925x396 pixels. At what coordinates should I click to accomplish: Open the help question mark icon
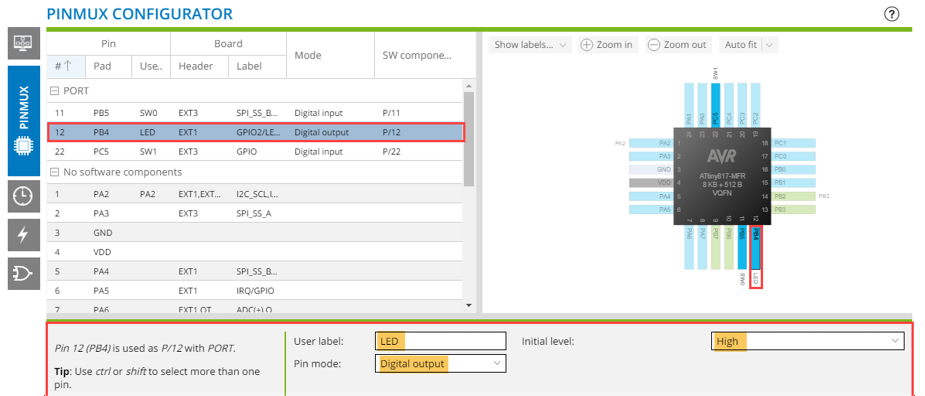[892, 14]
